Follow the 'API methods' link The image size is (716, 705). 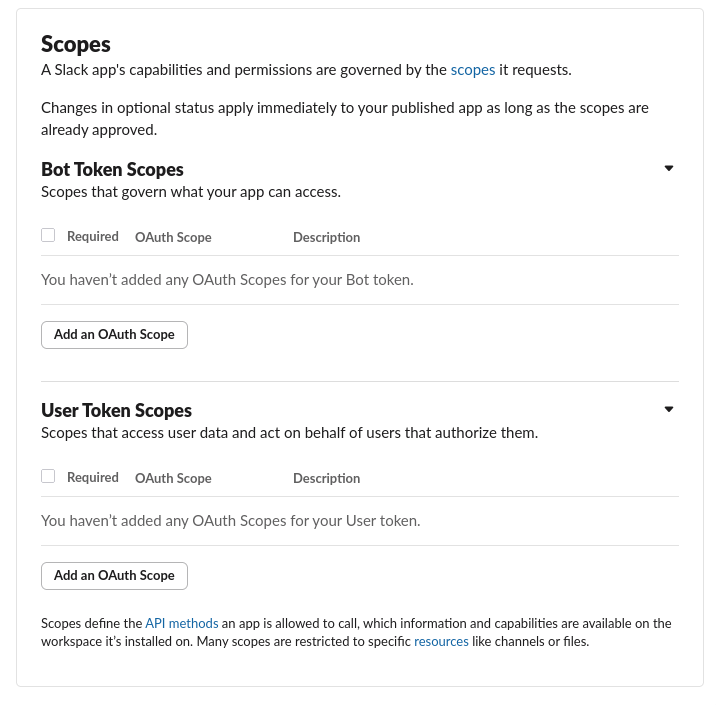tap(182, 623)
